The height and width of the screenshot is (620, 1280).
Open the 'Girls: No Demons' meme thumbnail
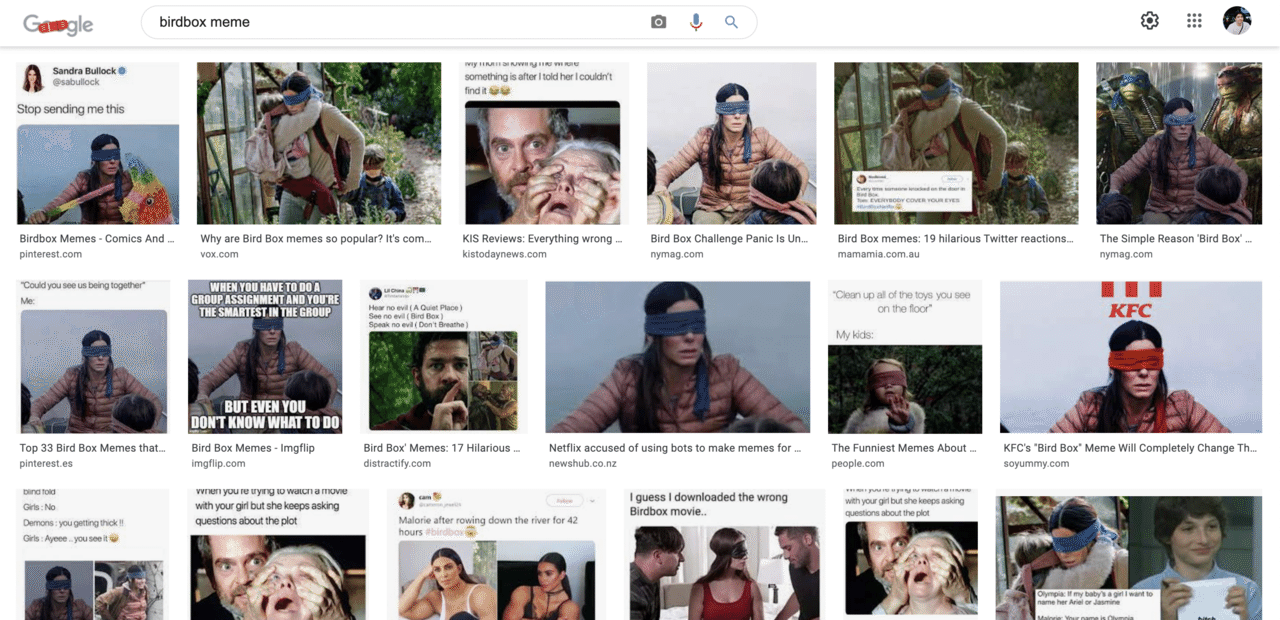click(93, 555)
